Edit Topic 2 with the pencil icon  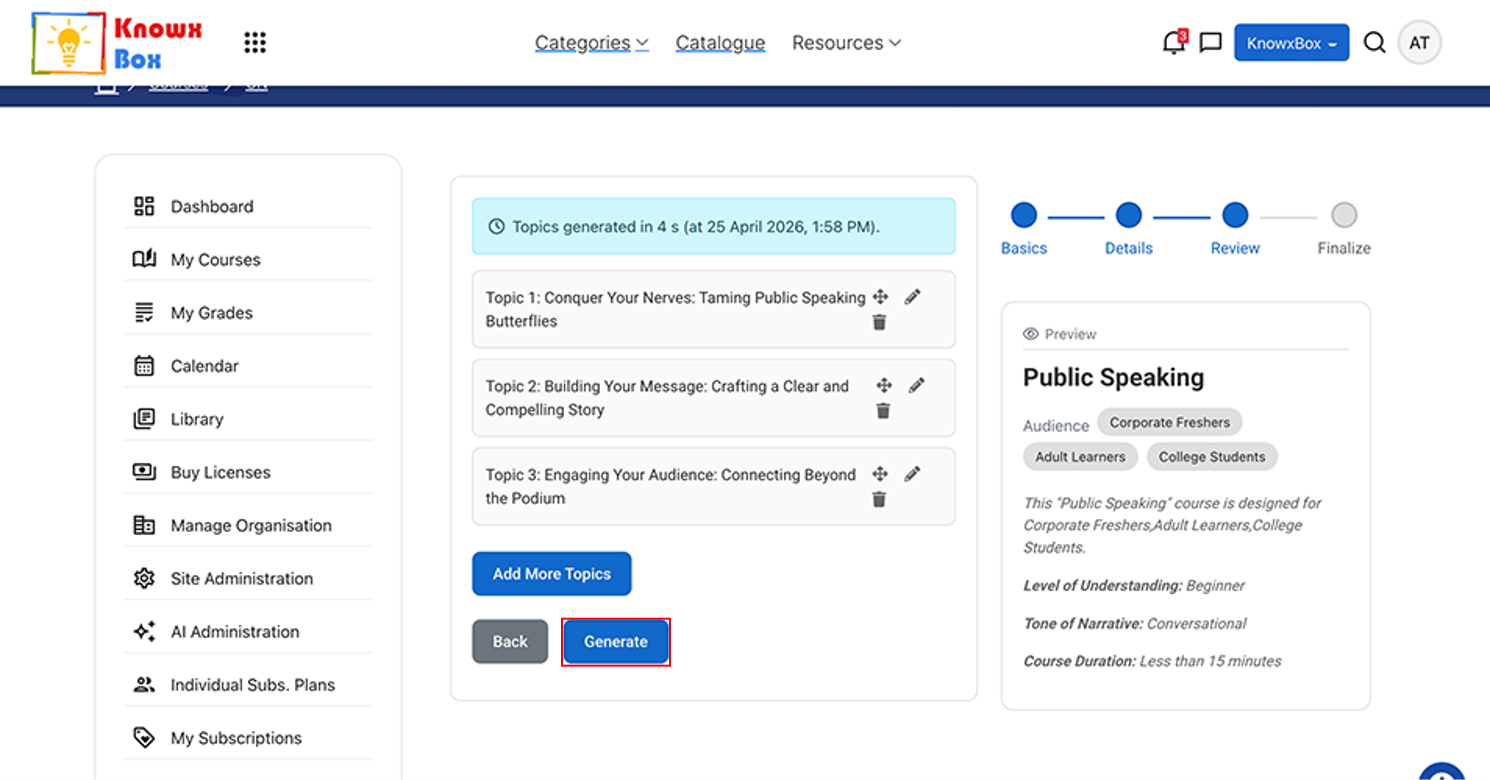tap(916, 385)
